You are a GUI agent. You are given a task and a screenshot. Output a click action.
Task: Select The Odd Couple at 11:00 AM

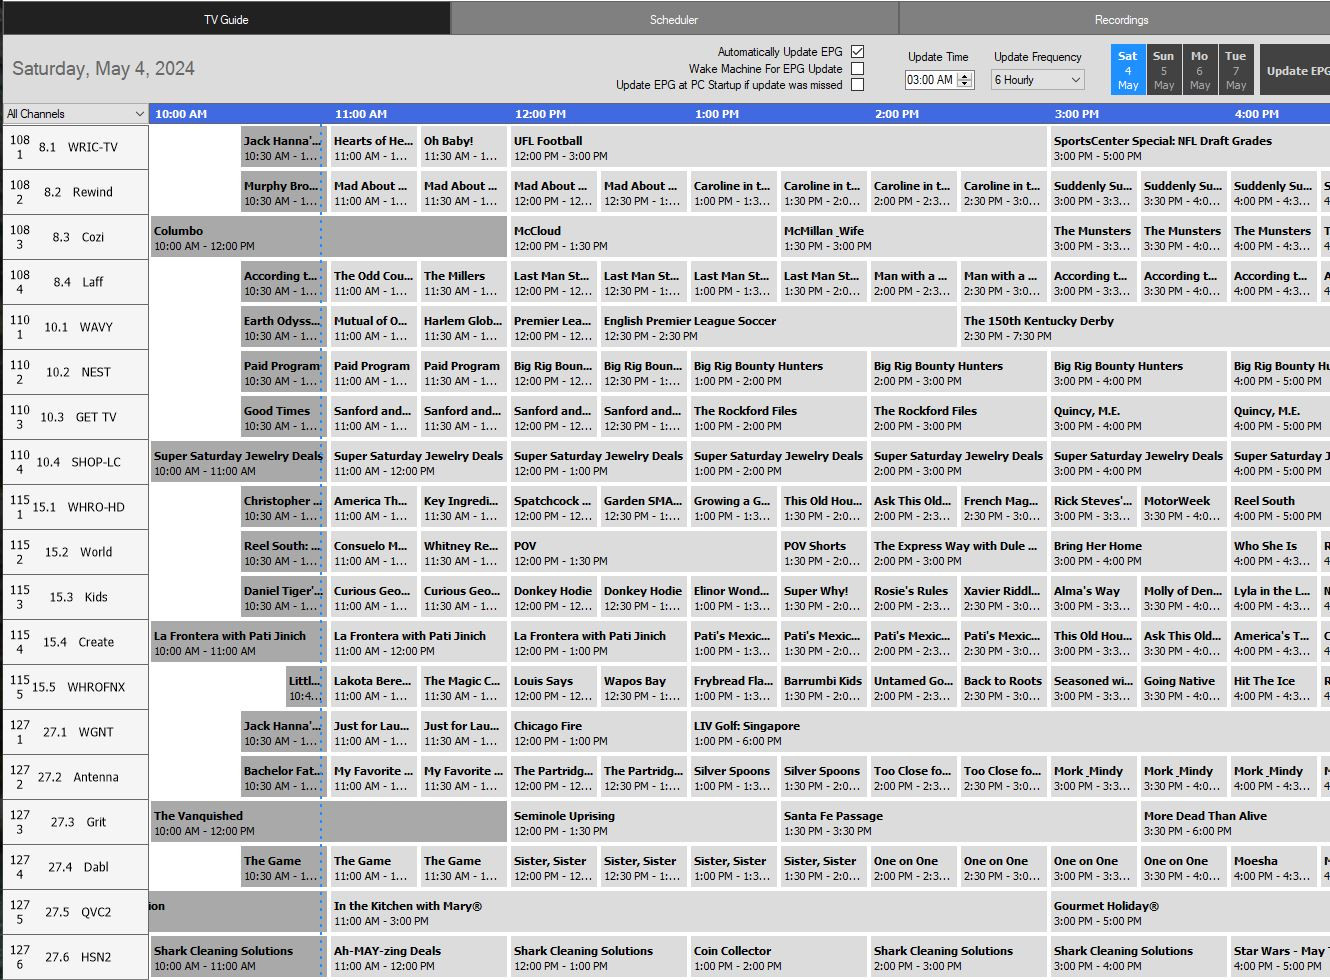373,283
